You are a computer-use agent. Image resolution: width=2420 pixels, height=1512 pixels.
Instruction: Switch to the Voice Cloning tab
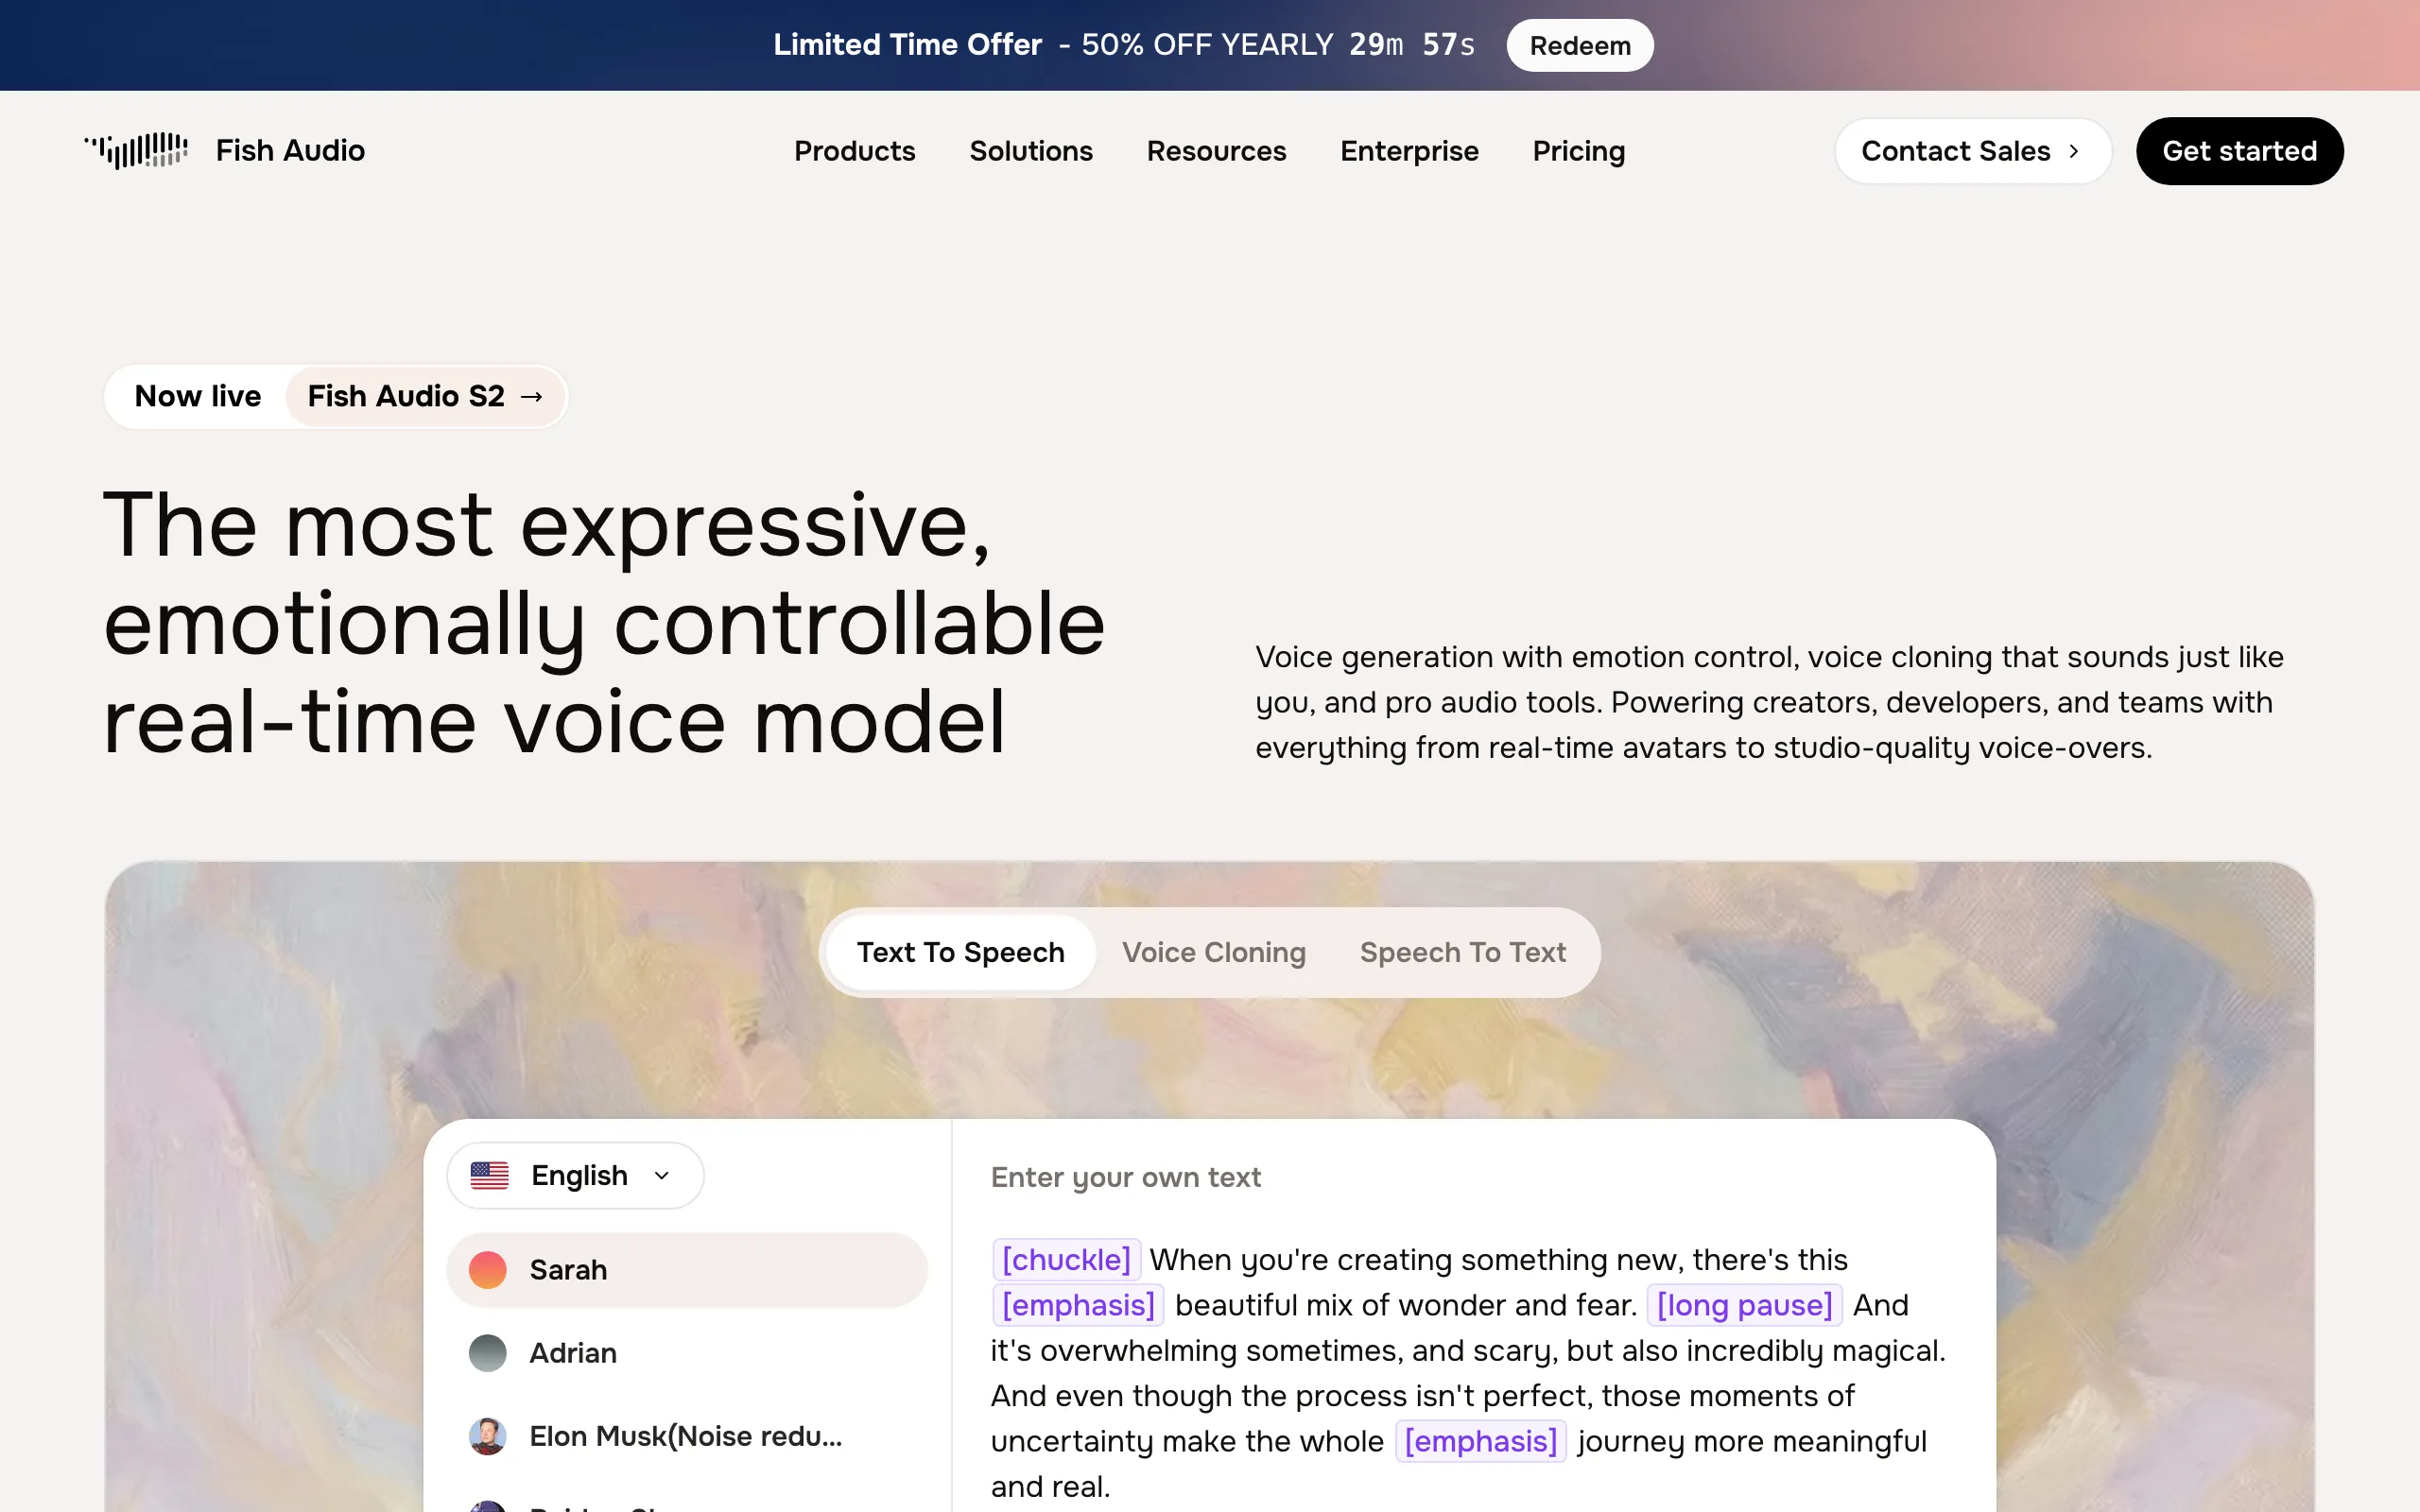coord(1214,952)
